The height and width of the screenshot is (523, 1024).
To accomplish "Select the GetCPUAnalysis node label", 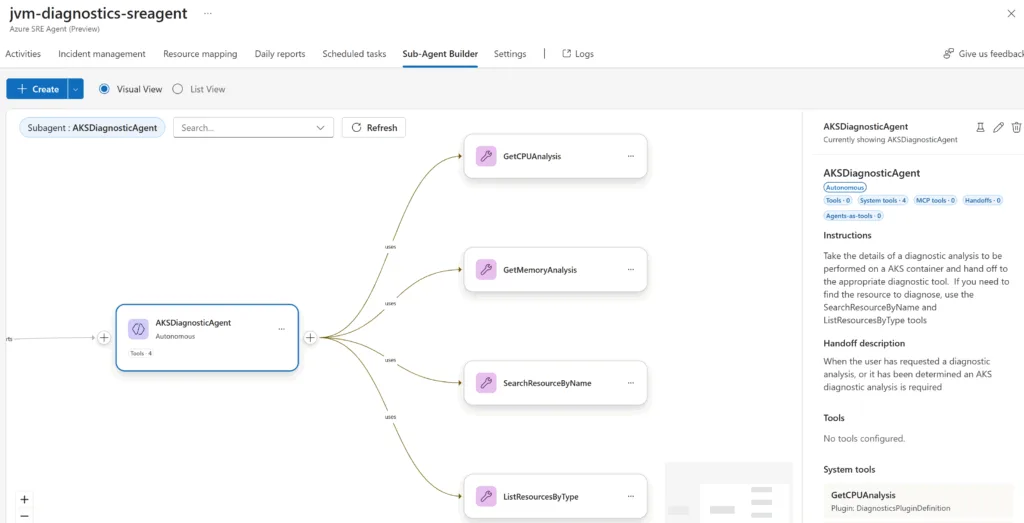I will [532, 157].
